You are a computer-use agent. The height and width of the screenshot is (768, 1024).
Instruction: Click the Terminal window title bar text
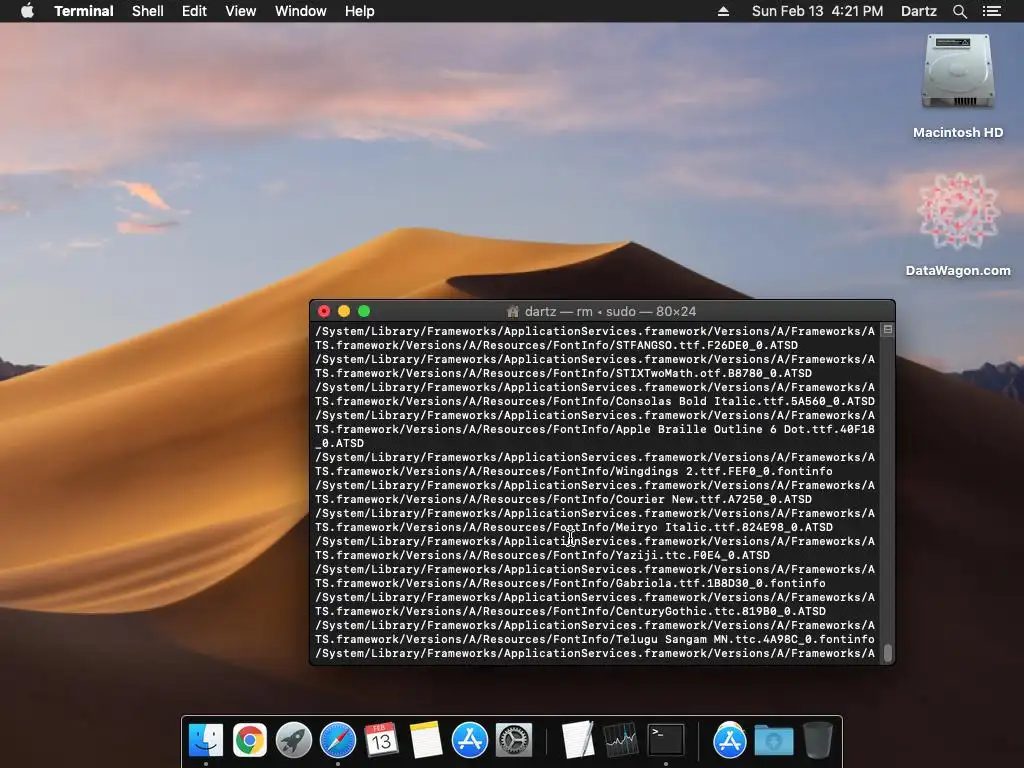(610, 312)
